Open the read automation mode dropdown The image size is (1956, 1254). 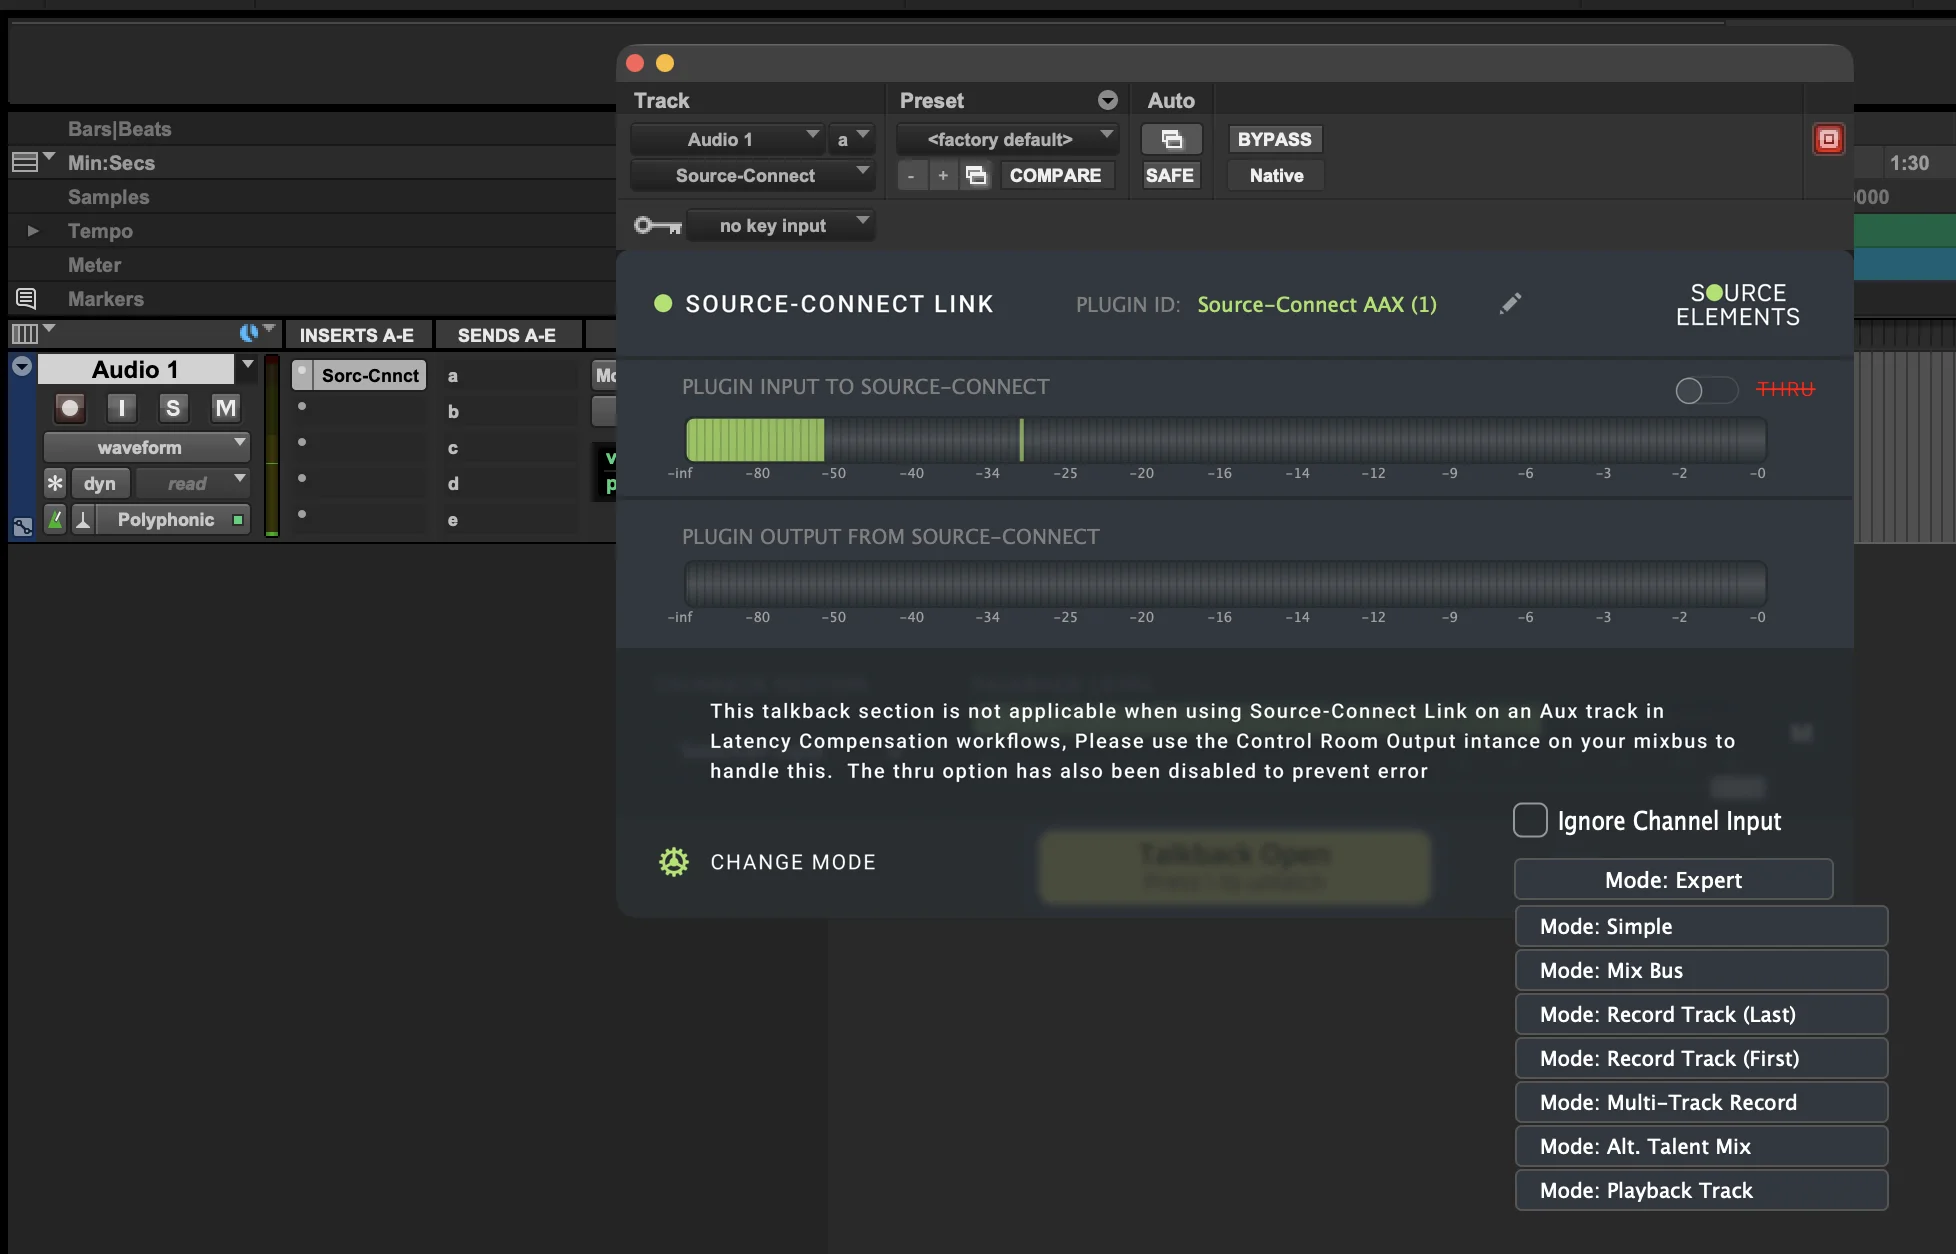click(x=192, y=484)
